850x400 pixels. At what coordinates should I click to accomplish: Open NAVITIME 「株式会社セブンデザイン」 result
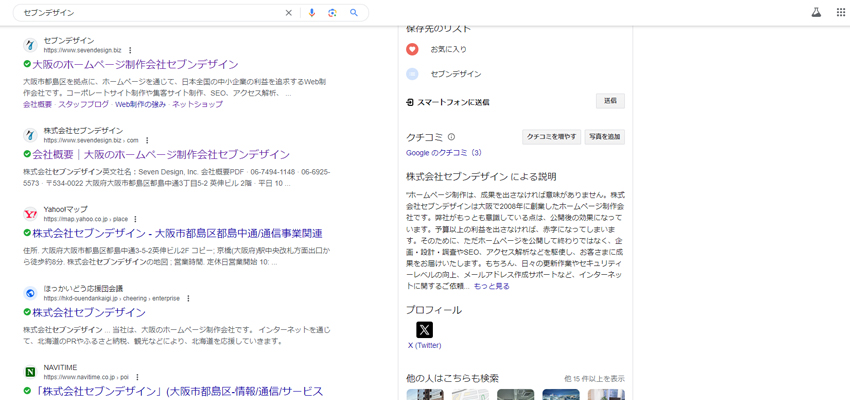(x=177, y=391)
